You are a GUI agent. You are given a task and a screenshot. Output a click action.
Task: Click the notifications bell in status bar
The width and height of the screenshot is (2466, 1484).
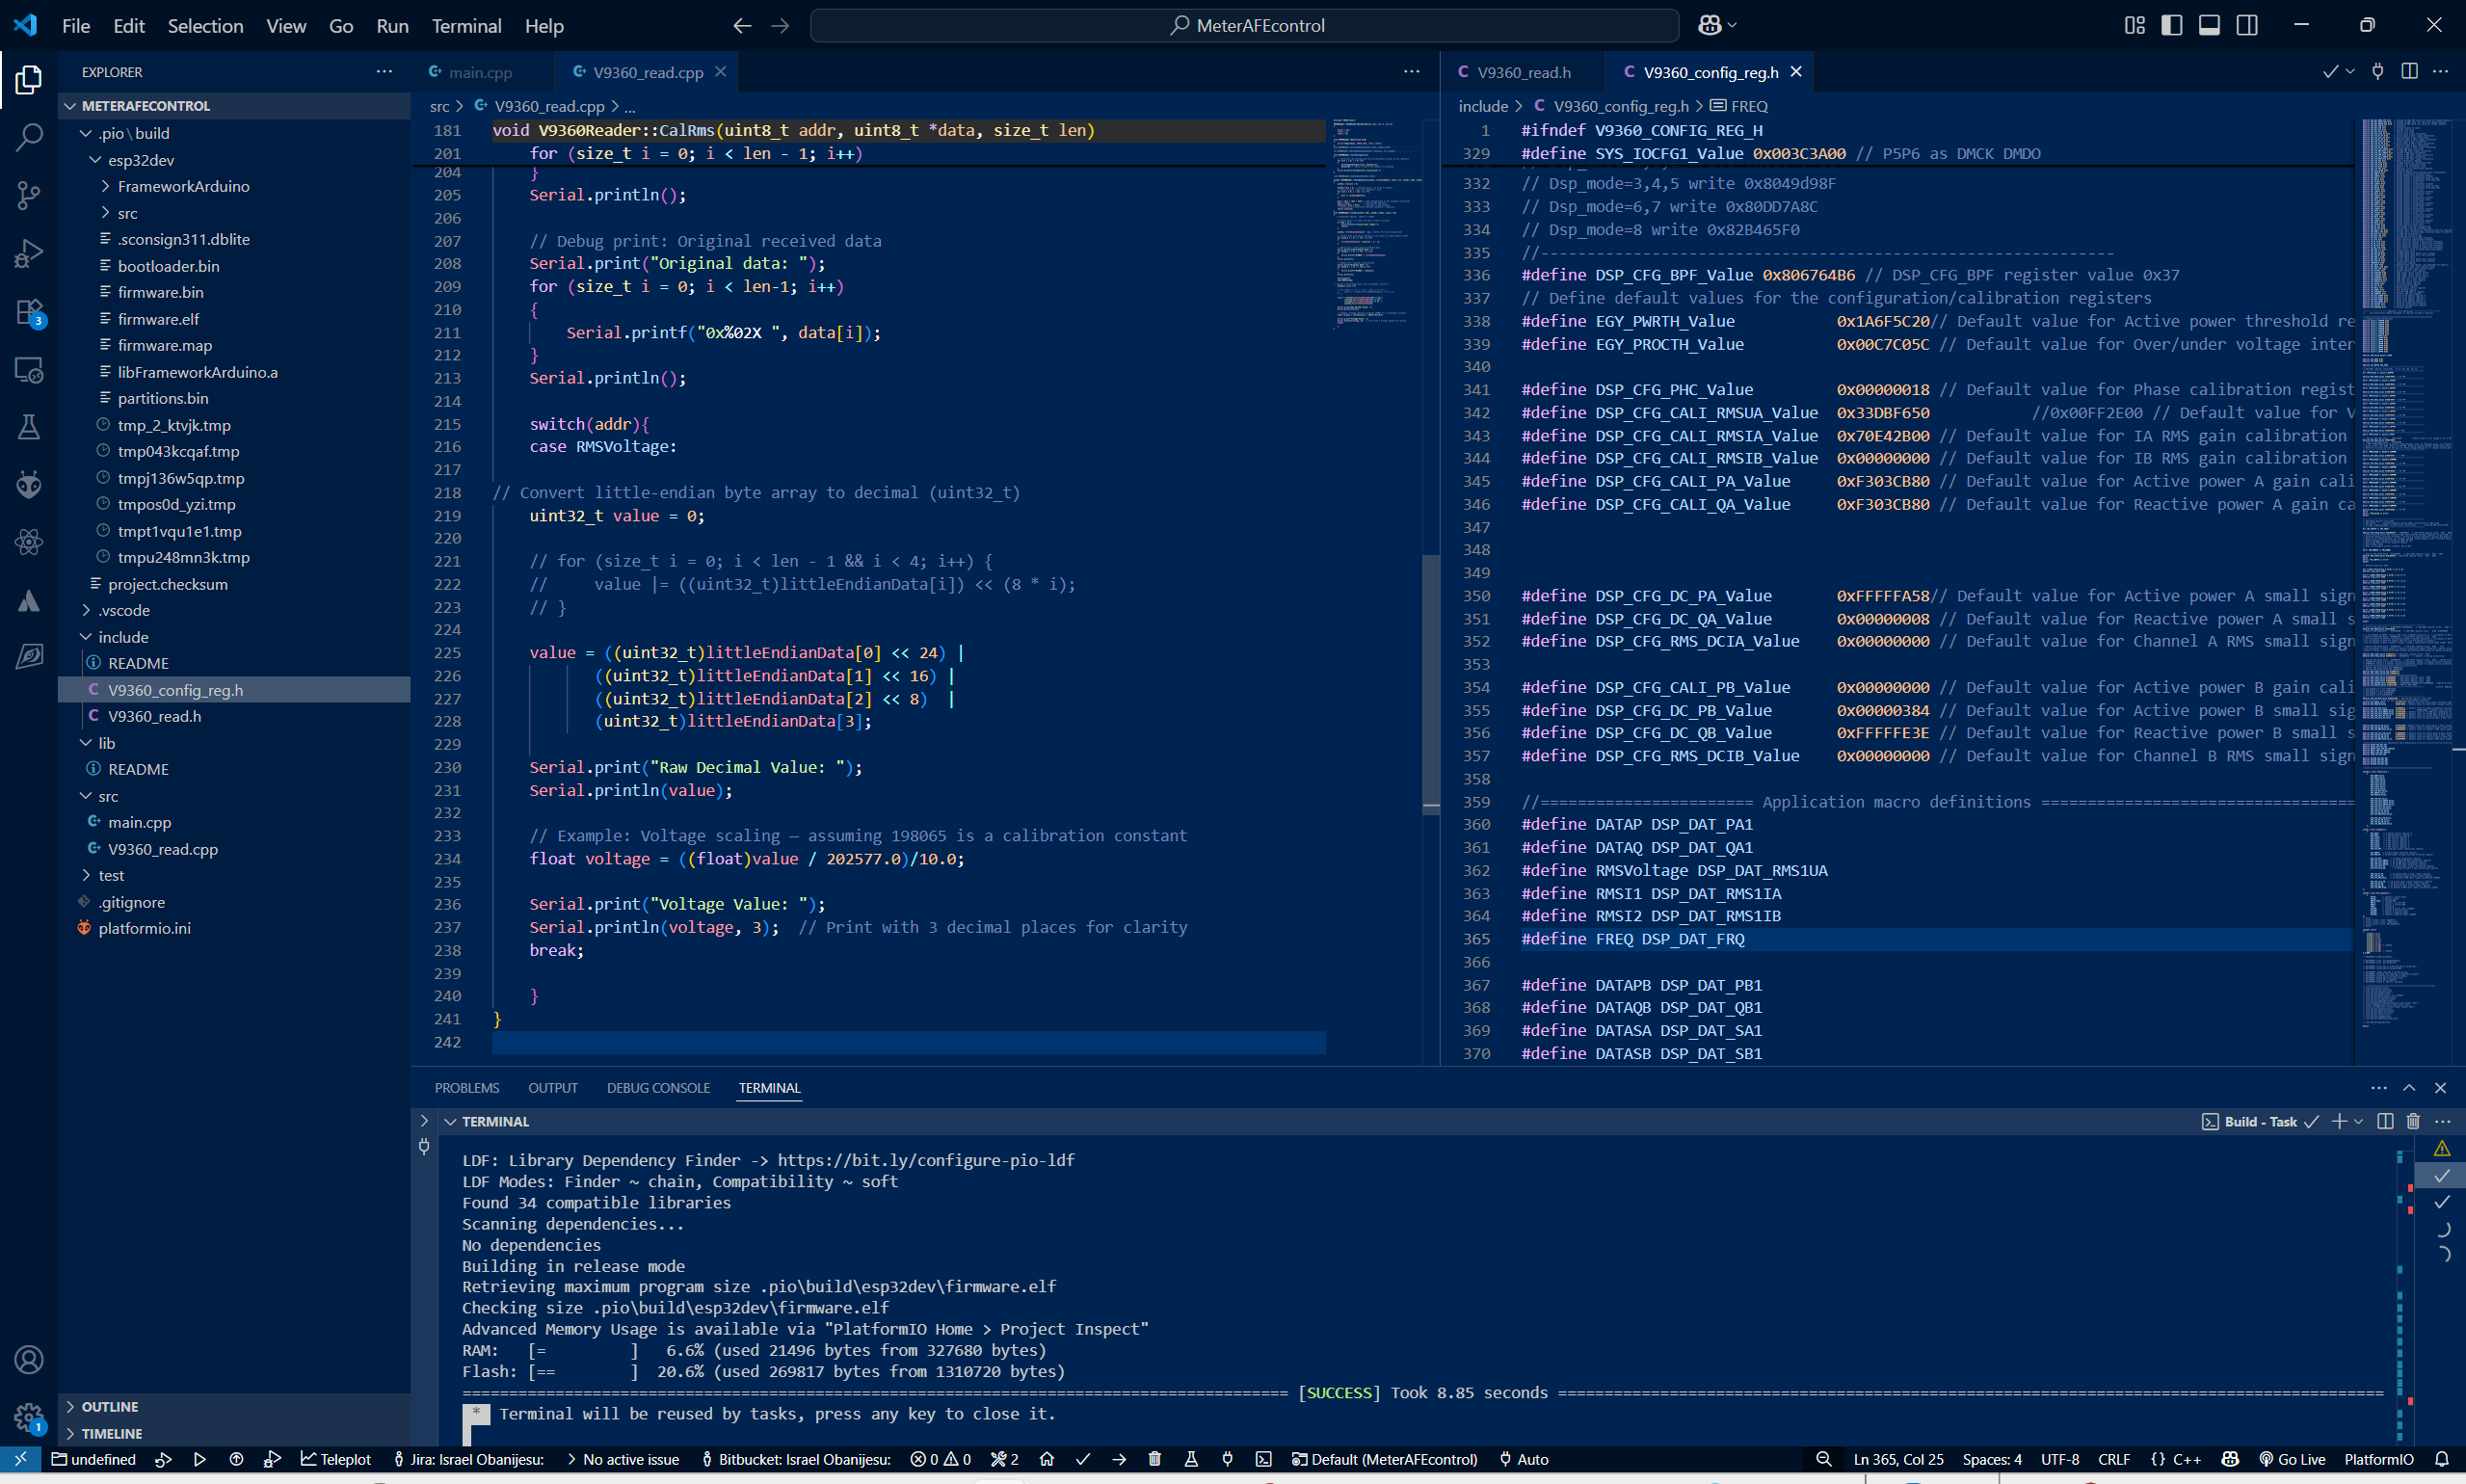click(2441, 1459)
